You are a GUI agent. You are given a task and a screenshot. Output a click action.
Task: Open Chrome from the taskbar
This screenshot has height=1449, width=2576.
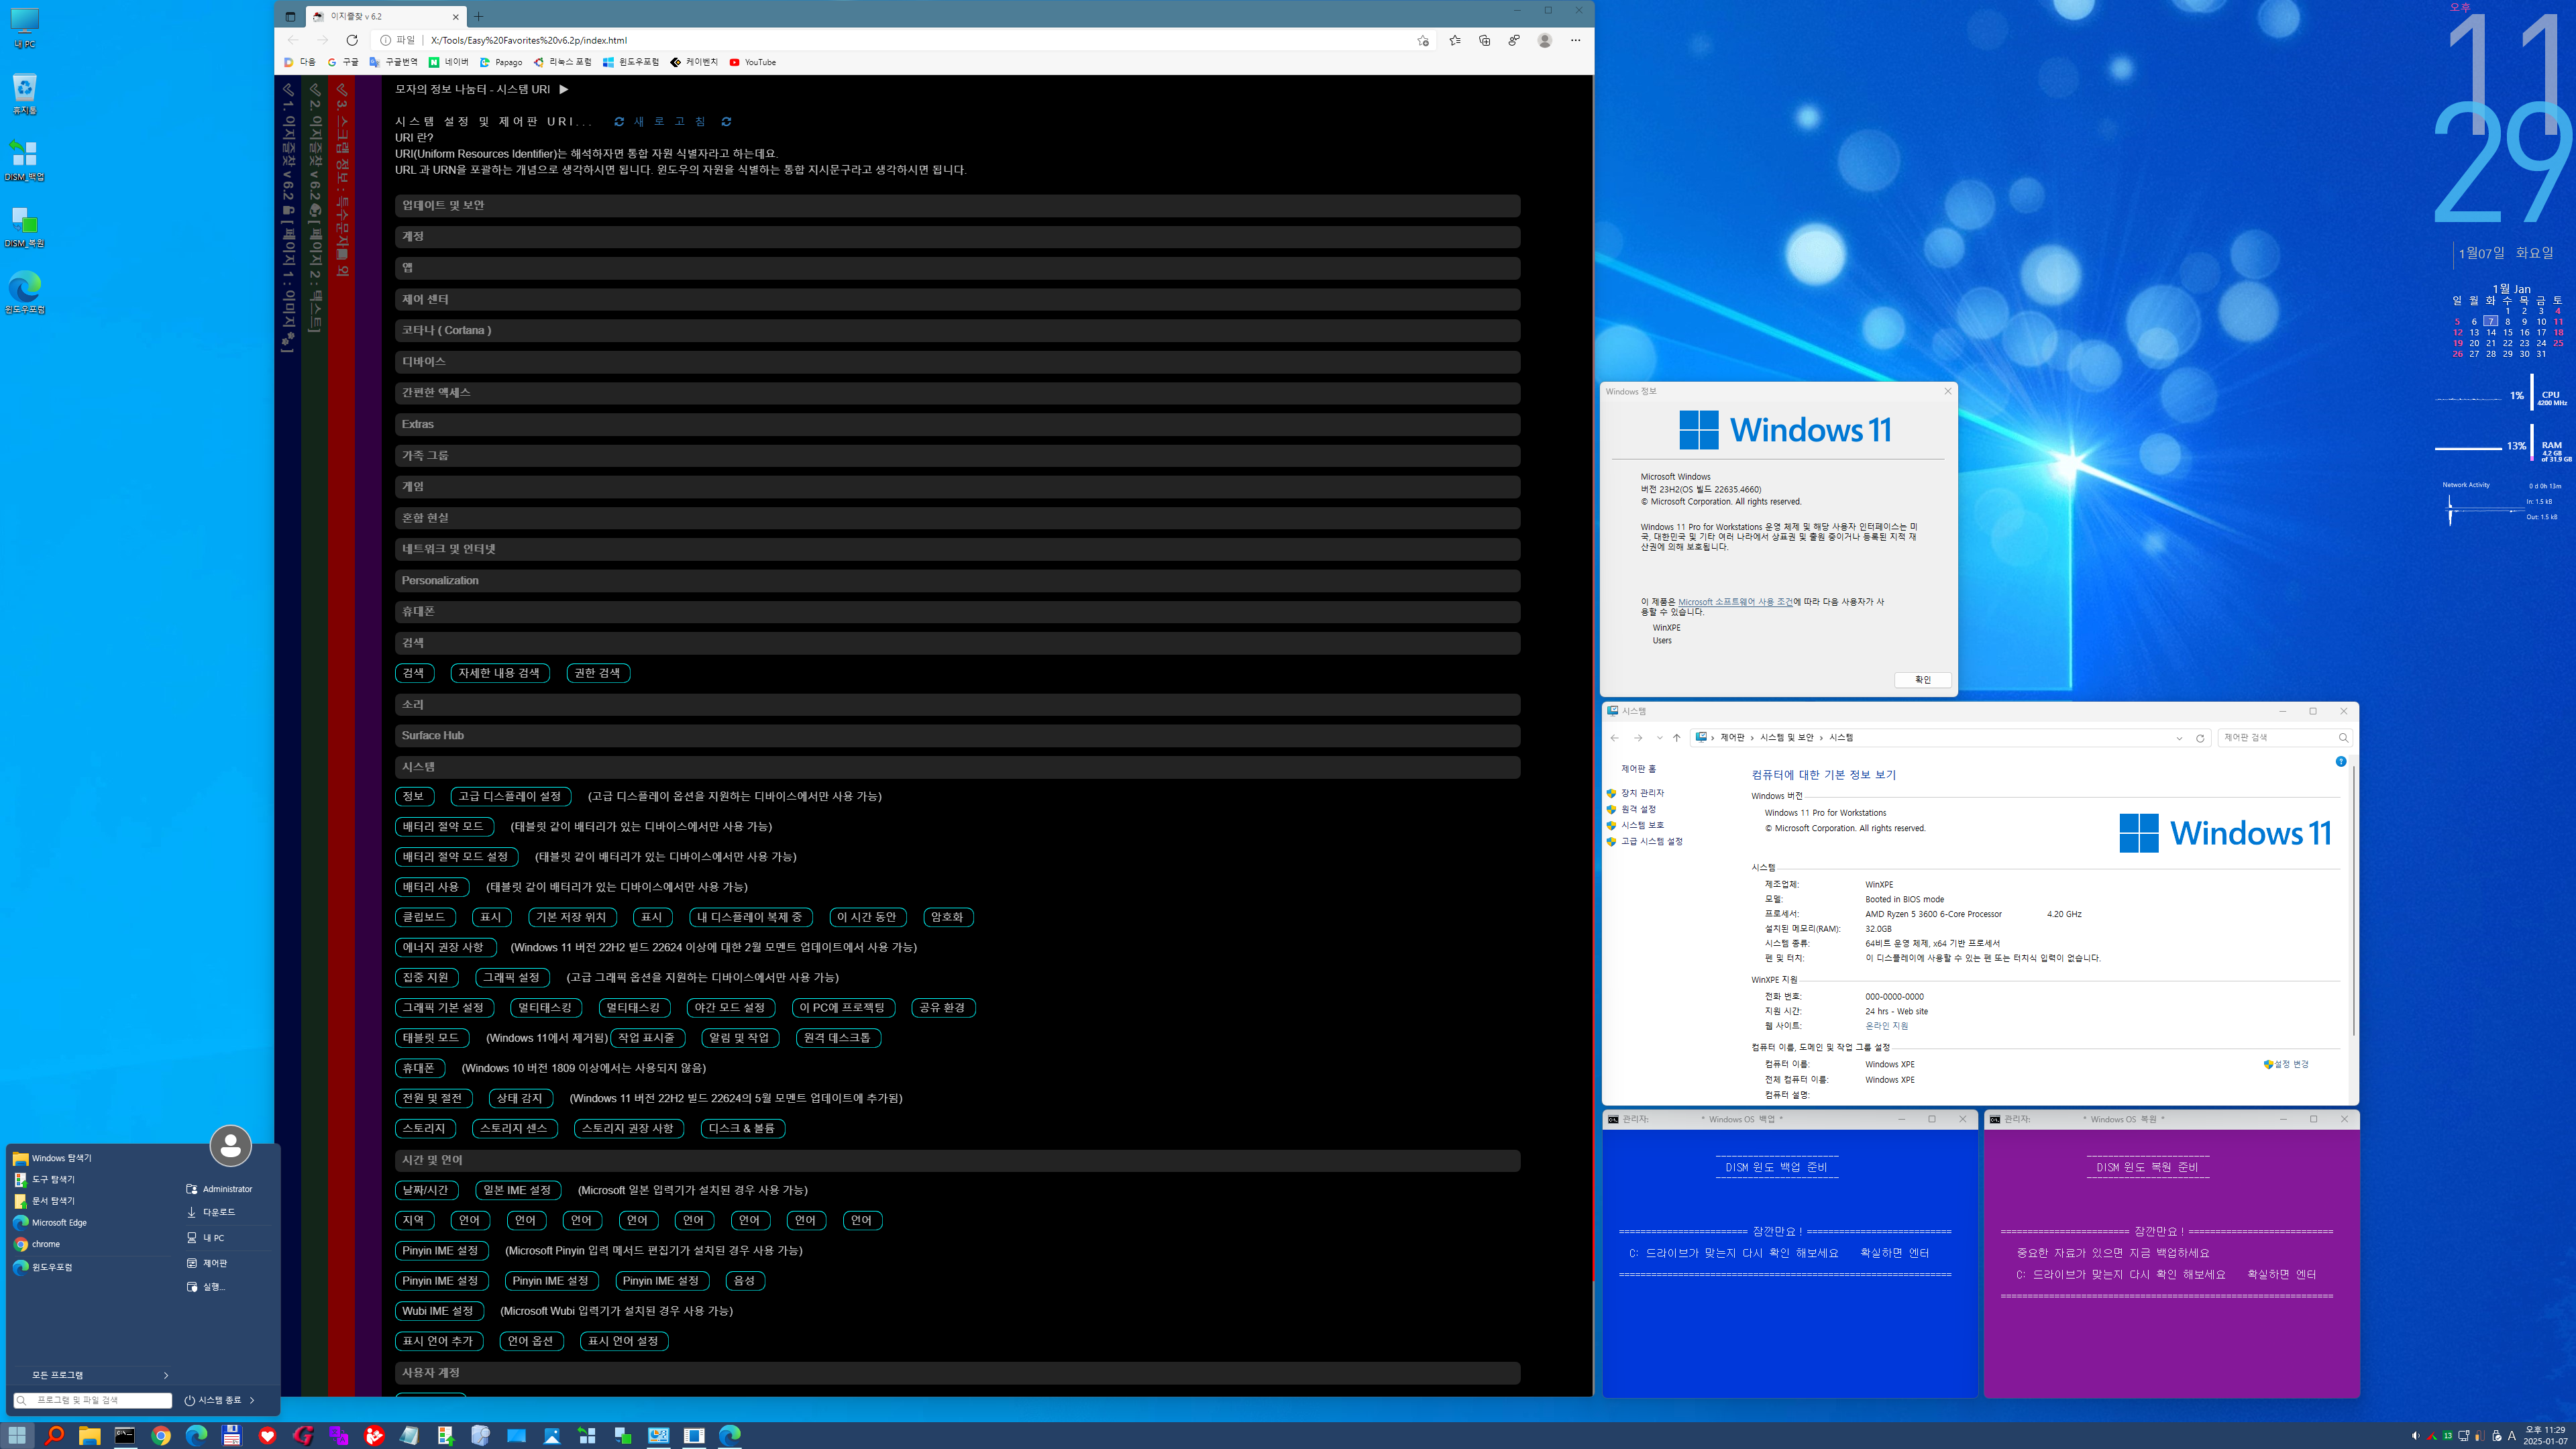(x=161, y=1435)
